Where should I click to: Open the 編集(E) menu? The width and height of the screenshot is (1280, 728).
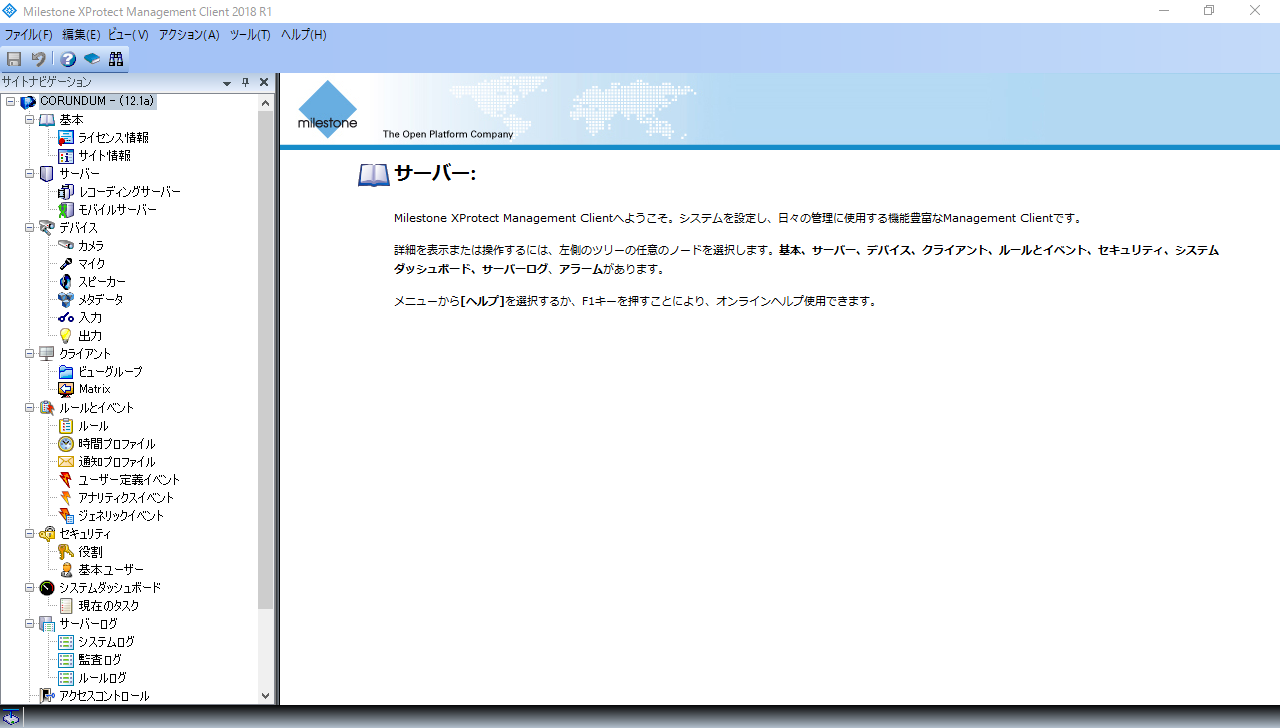click(81, 35)
